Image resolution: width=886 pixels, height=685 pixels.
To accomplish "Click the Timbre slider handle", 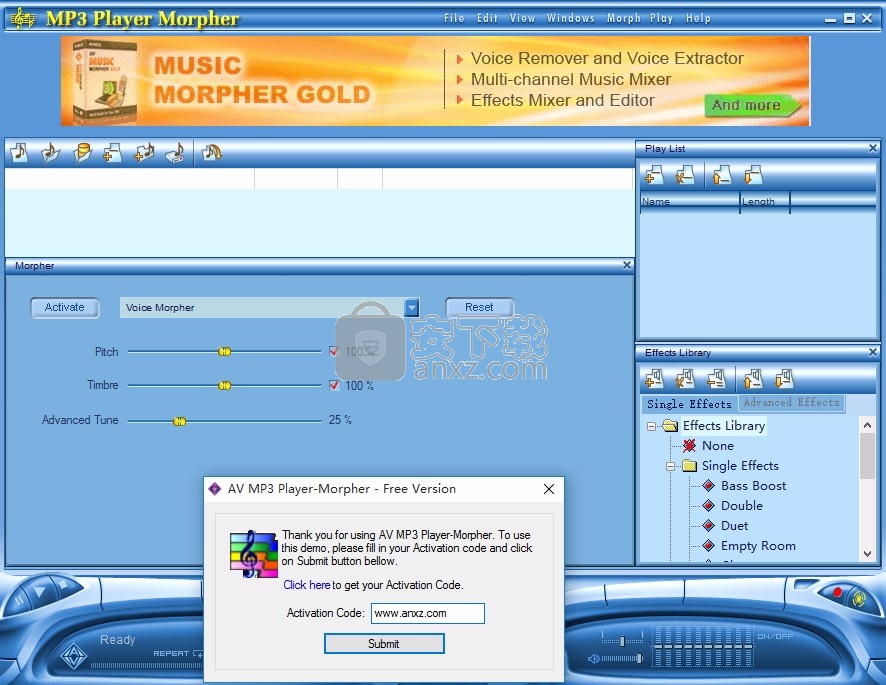I will 224,385.
